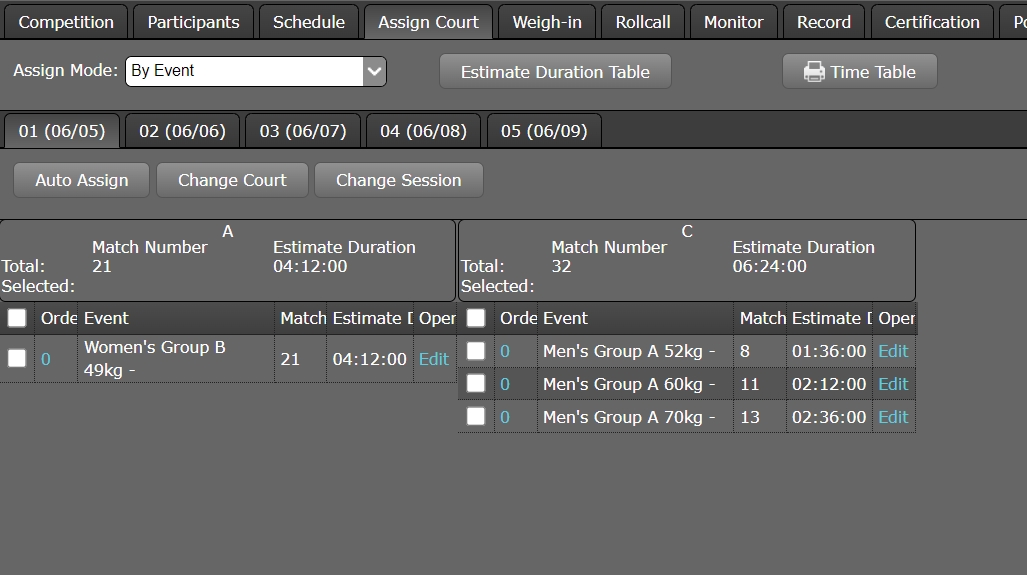Select the 03 (06/07) day tab
The image size is (1027, 575).
click(x=303, y=131)
